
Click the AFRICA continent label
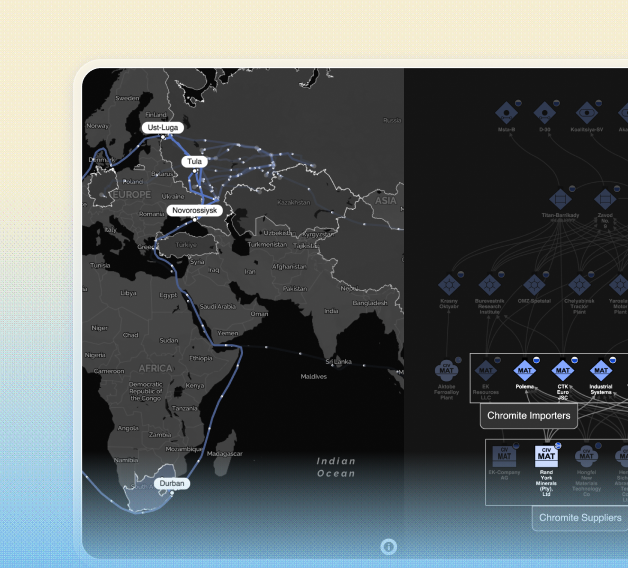point(155,368)
